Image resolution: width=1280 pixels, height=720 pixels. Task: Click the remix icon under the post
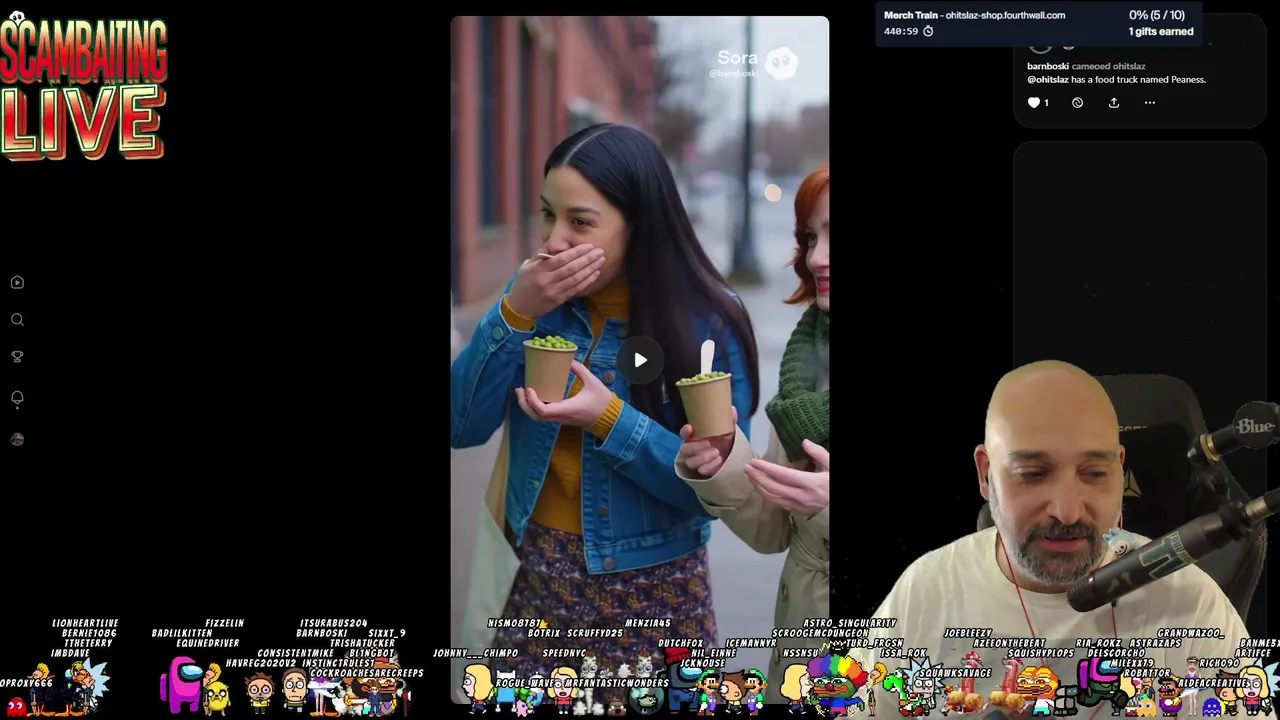1077,102
